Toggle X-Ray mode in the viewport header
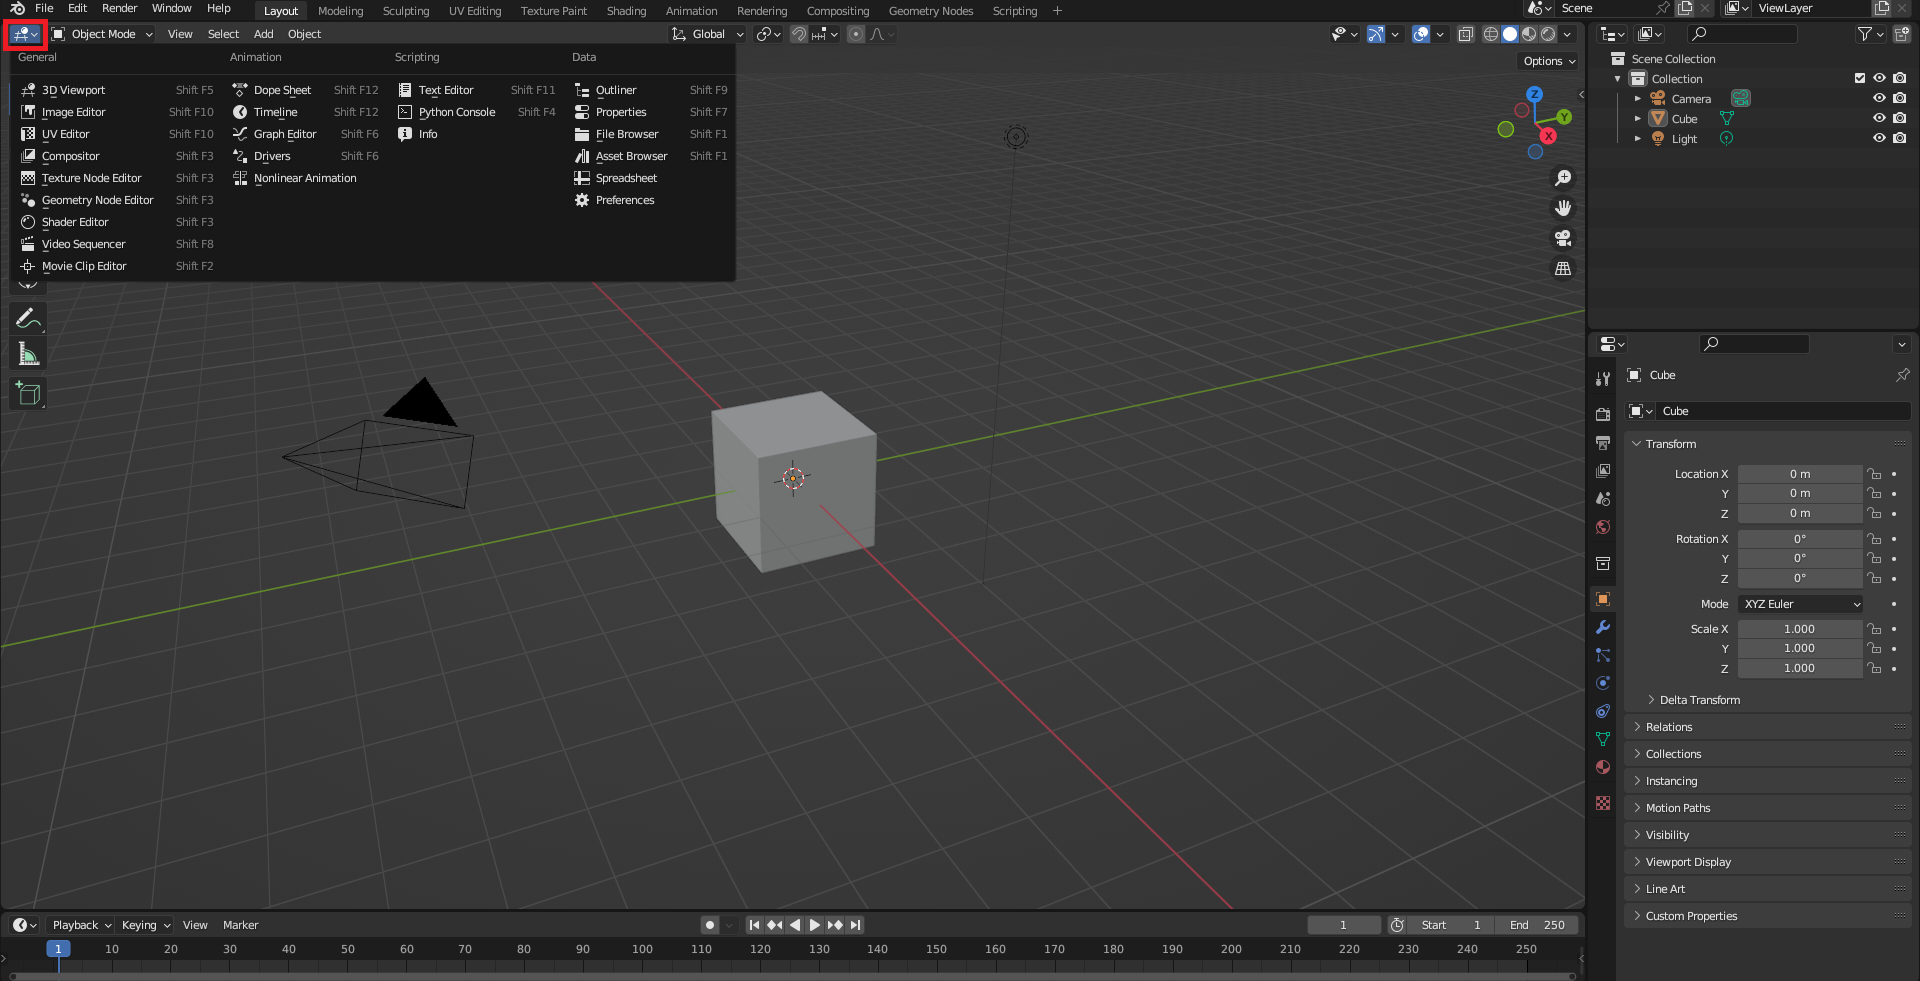The height and width of the screenshot is (981, 1920). 1465,34
